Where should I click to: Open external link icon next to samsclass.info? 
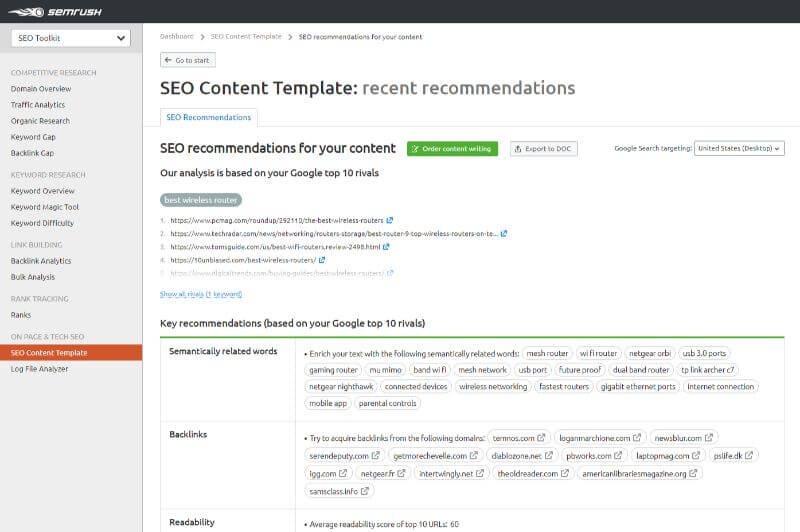coord(365,491)
